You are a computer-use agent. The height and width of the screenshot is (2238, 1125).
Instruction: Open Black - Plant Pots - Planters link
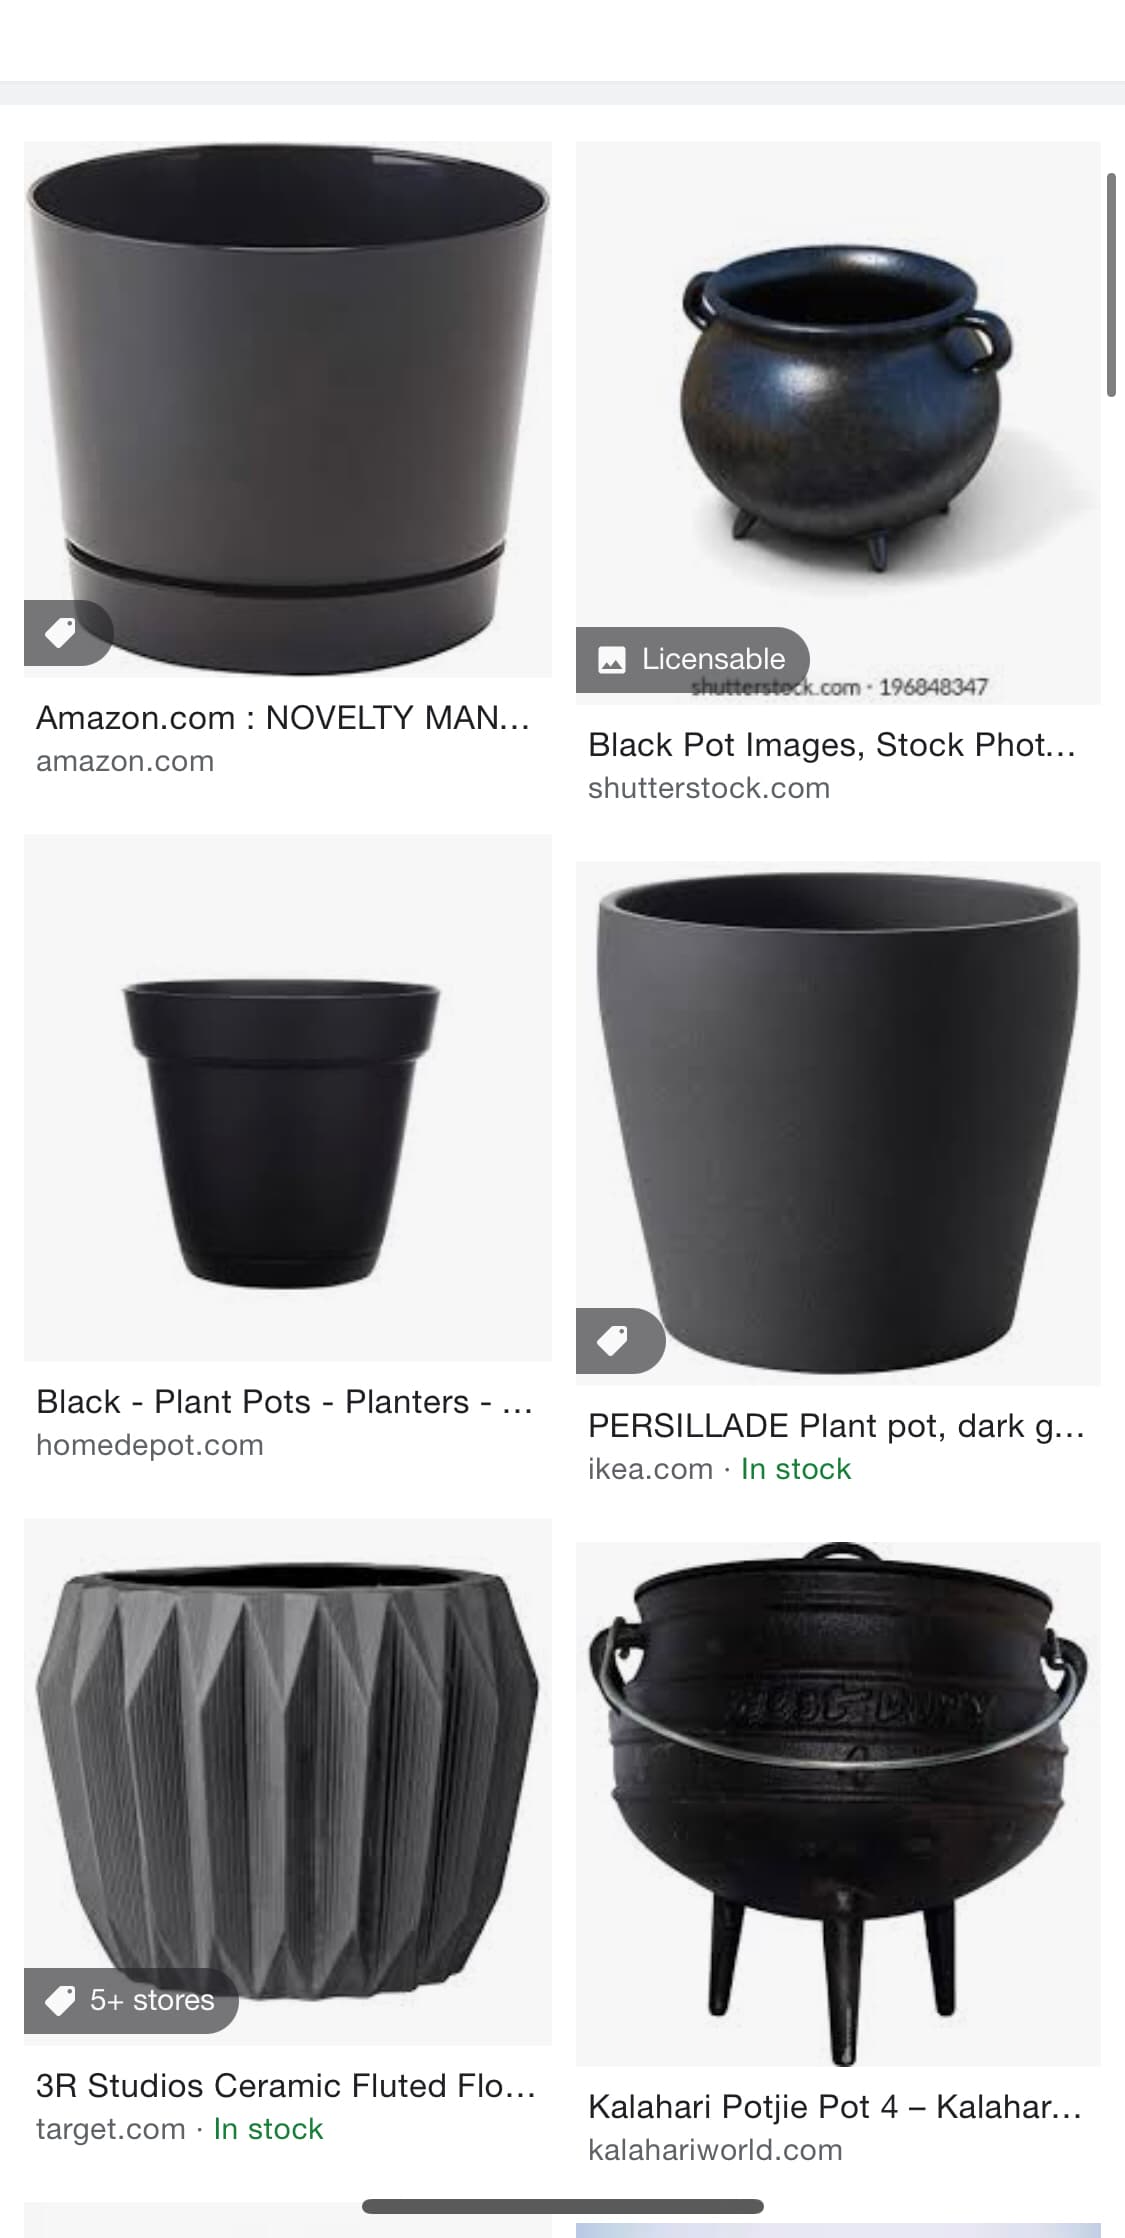[x=285, y=1402]
